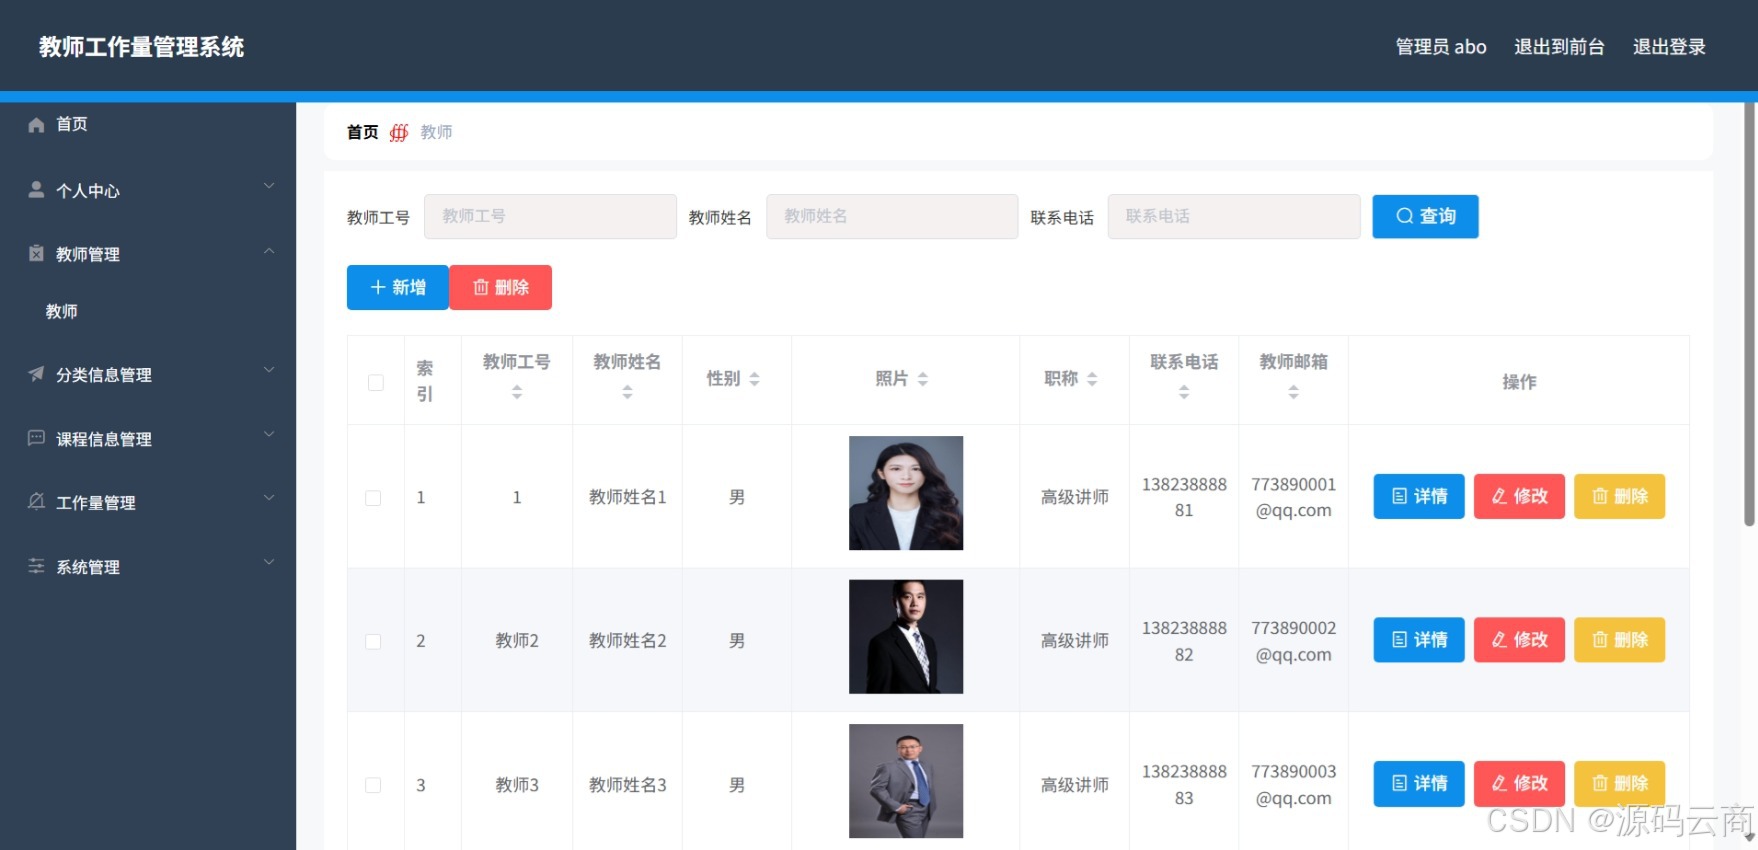Sort by 联系电话 using its sort arrows
1758x850 pixels.
[x=1184, y=392]
